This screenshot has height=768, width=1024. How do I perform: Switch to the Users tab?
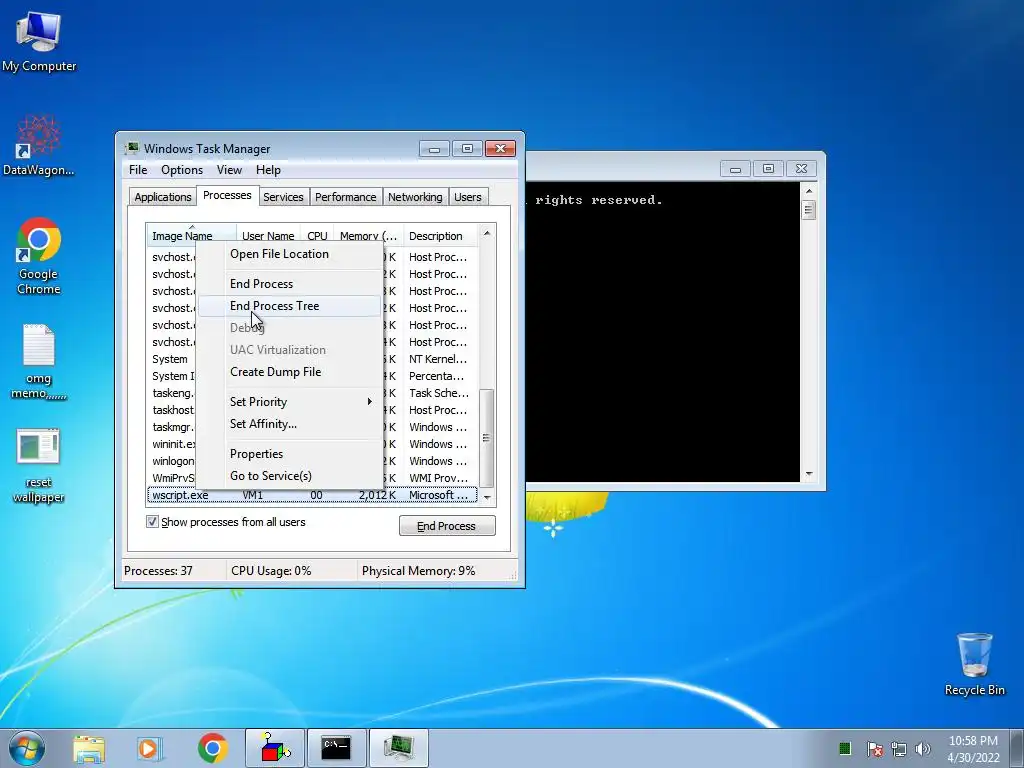(x=468, y=197)
